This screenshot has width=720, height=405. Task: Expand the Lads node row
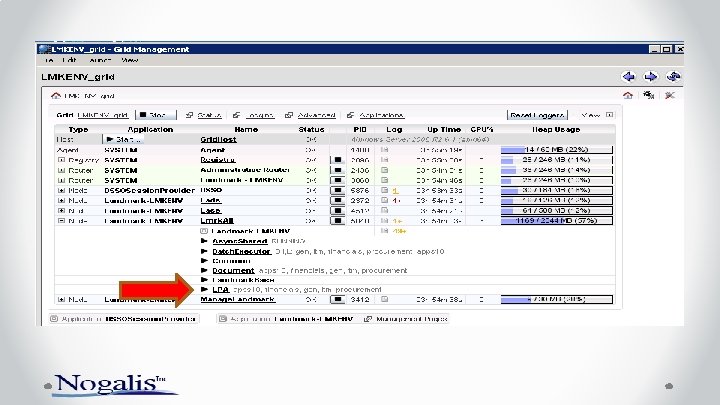61,200
